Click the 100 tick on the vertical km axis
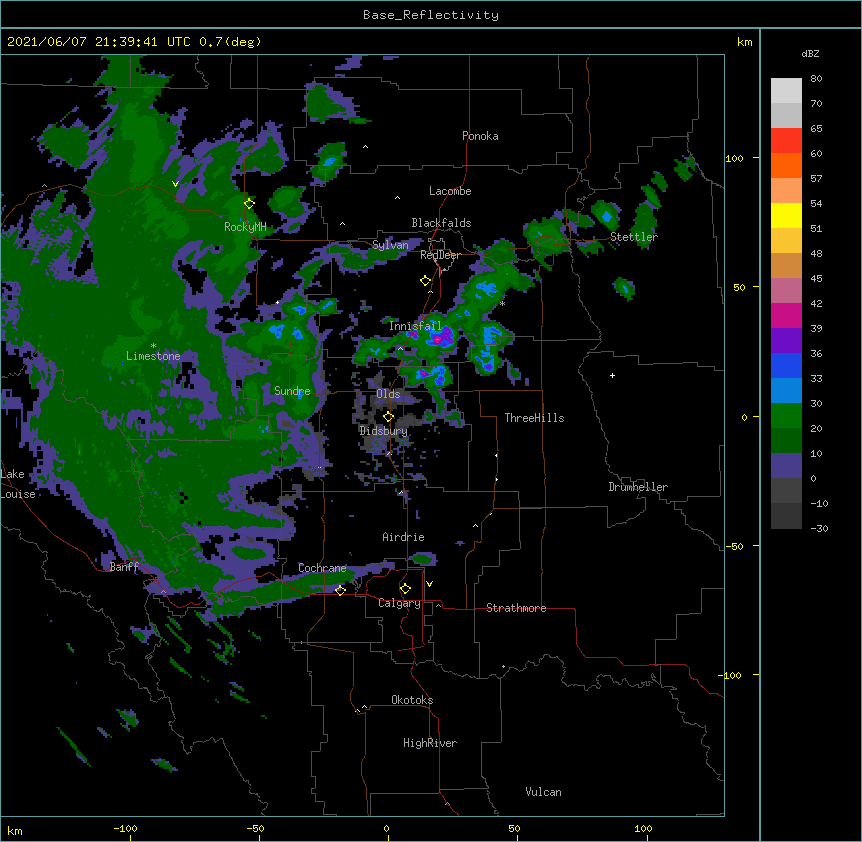The height and width of the screenshot is (842, 862). [734, 158]
